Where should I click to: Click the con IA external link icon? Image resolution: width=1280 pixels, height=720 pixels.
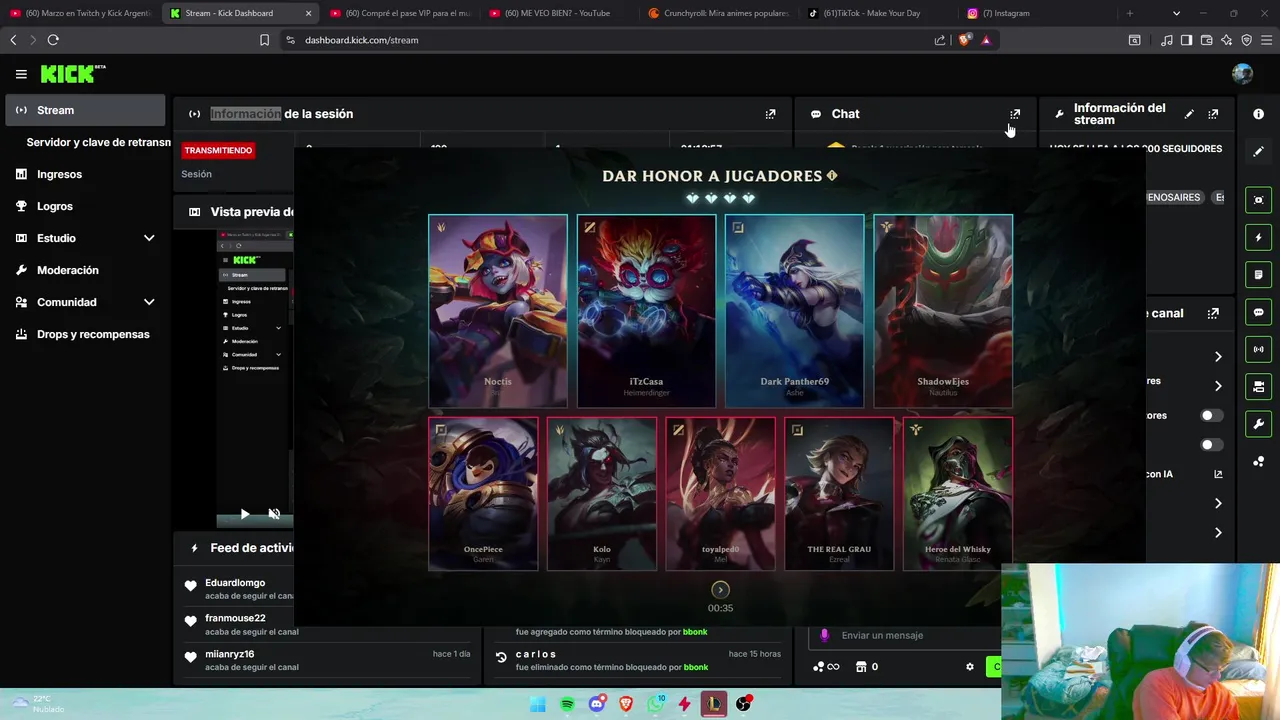click(1218, 474)
